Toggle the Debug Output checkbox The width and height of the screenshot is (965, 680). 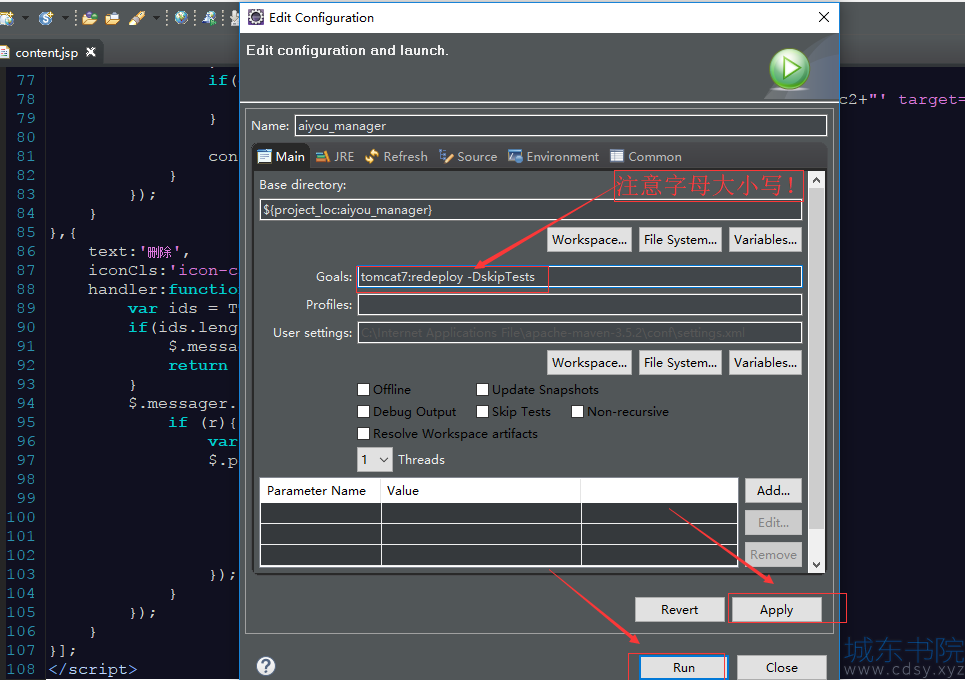tap(364, 412)
